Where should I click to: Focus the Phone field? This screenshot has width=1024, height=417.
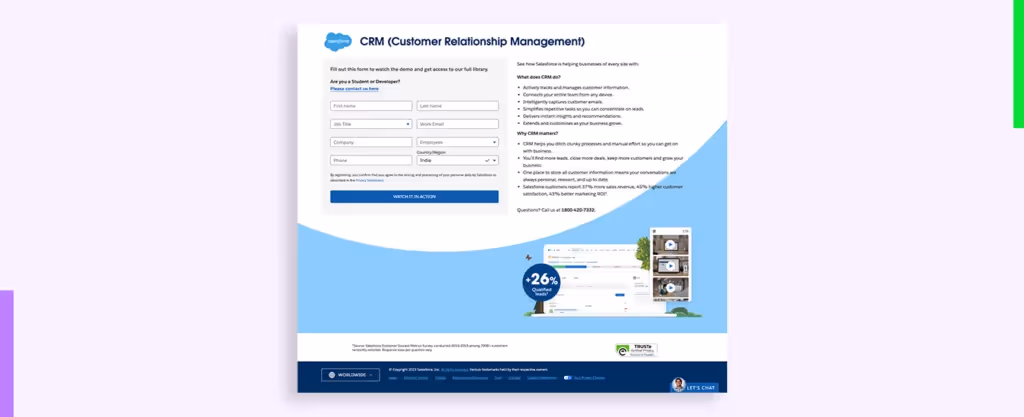[371, 160]
